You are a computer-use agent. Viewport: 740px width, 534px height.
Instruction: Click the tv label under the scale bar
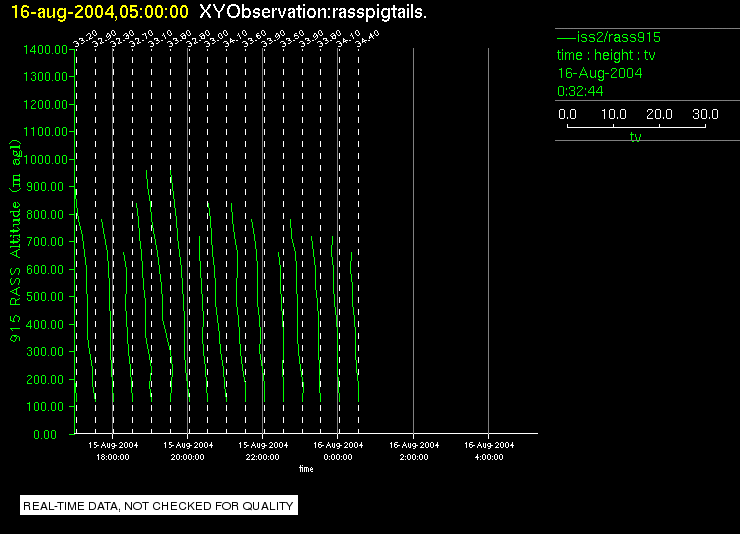[x=636, y=137]
